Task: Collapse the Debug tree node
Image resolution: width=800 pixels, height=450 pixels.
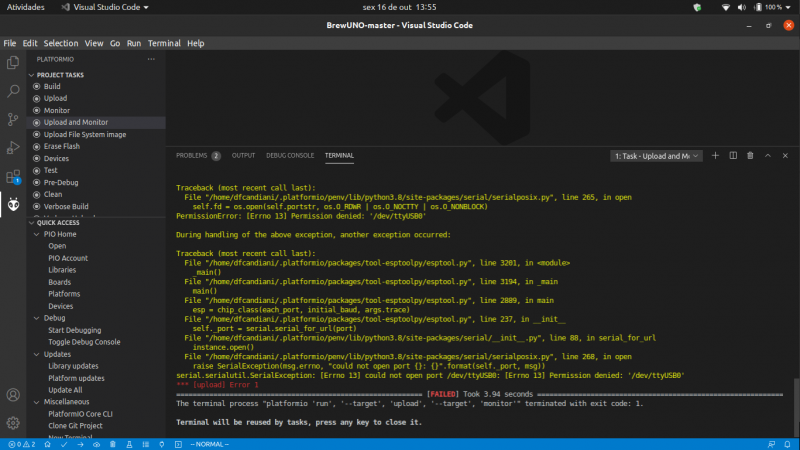Action: click(x=37, y=318)
